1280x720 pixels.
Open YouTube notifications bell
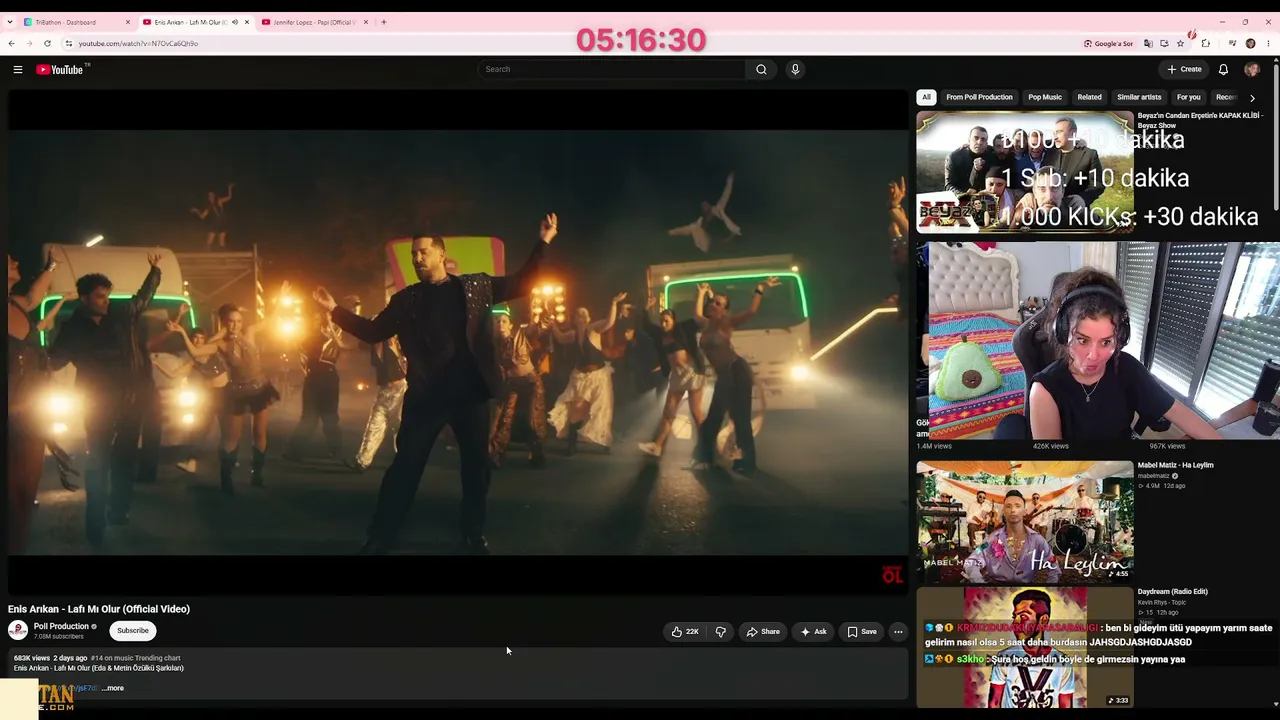(1223, 69)
